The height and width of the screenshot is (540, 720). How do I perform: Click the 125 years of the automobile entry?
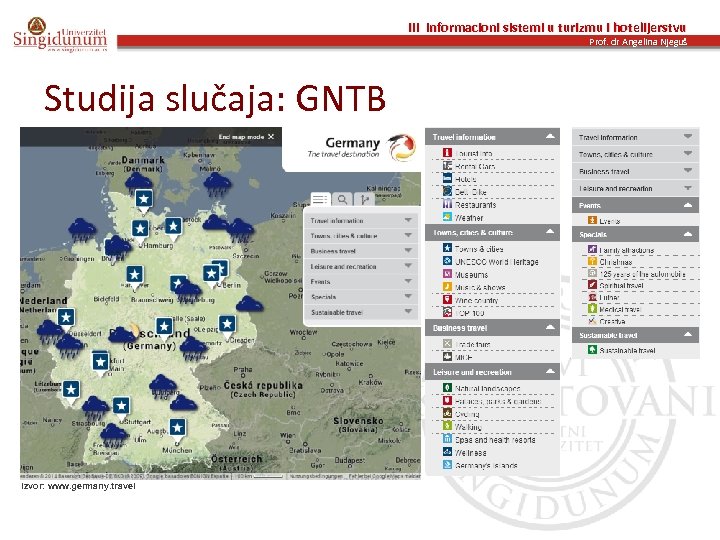(642, 274)
